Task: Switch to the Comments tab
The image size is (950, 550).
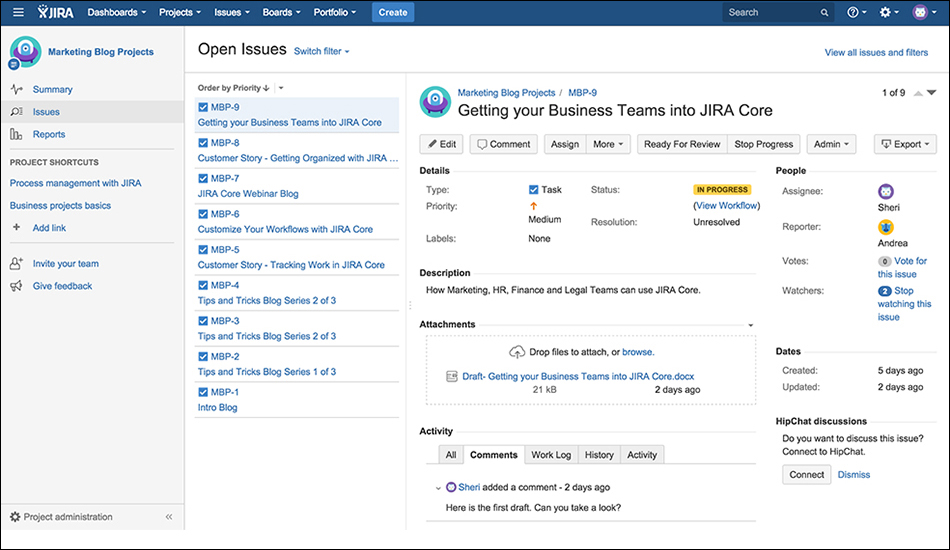Action: coord(494,455)
